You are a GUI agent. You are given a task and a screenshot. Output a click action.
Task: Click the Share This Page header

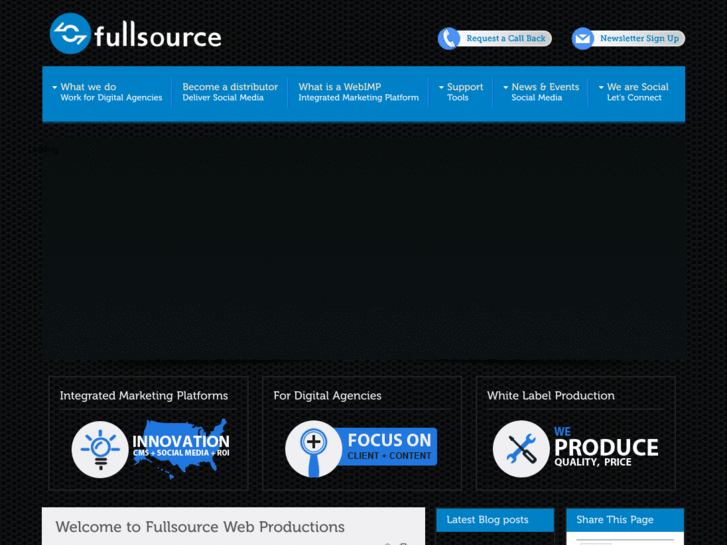click(x=625, y=520)
